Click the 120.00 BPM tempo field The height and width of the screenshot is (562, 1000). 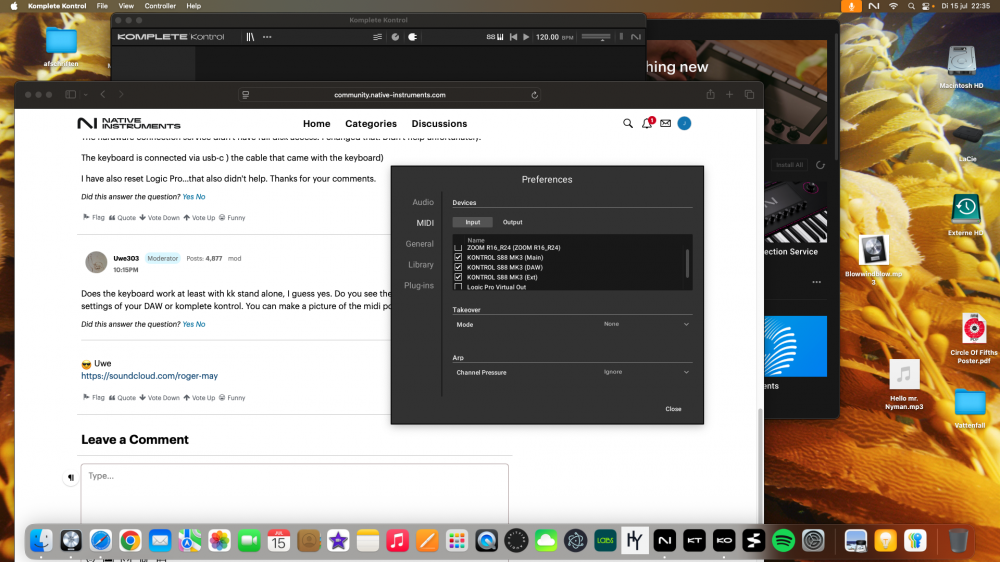pos(554,37)
